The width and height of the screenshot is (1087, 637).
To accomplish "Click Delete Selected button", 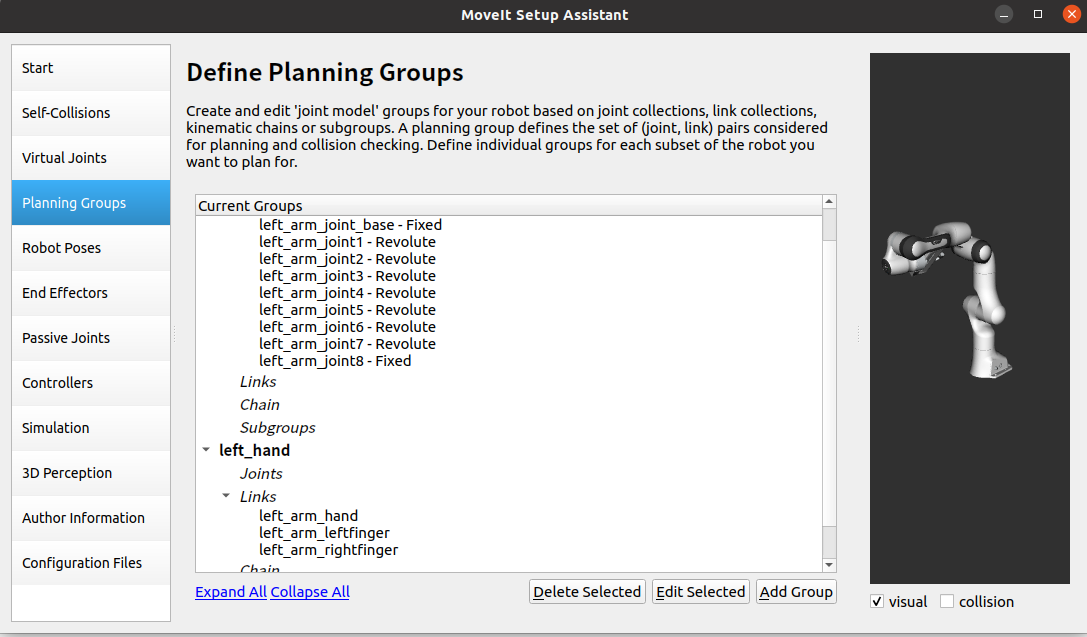I will pyautogui.click(x=587, y=592).
